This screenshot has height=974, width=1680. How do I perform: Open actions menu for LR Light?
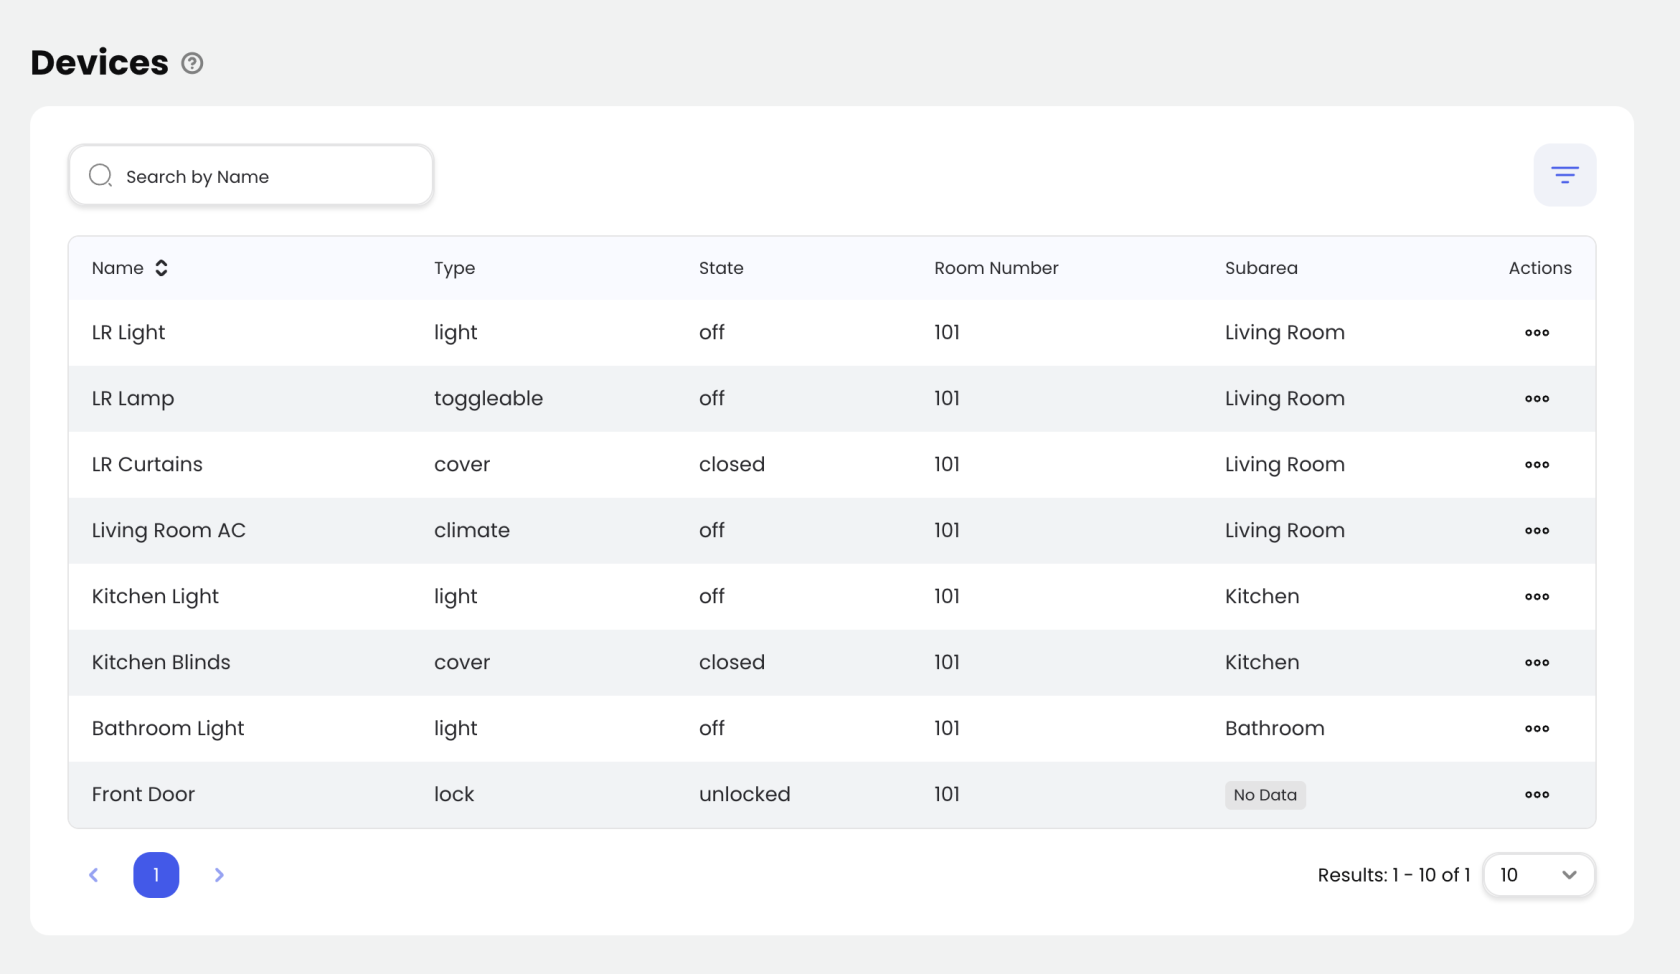click(x=1536, y=333)
